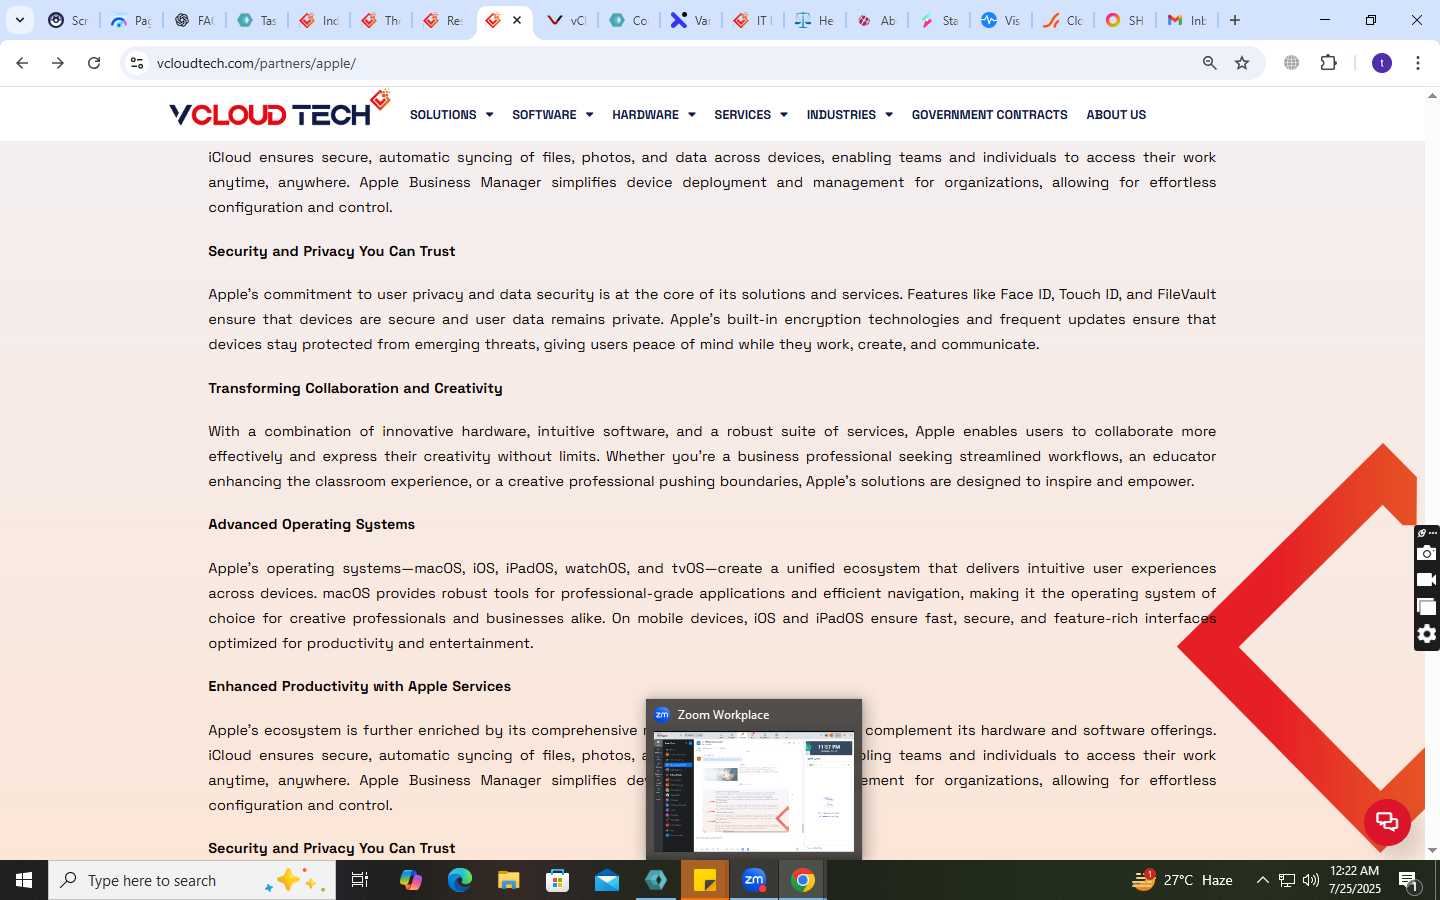
Task: Click the 'Advanced Operating Systems' heading
Action: coord(311,524)
